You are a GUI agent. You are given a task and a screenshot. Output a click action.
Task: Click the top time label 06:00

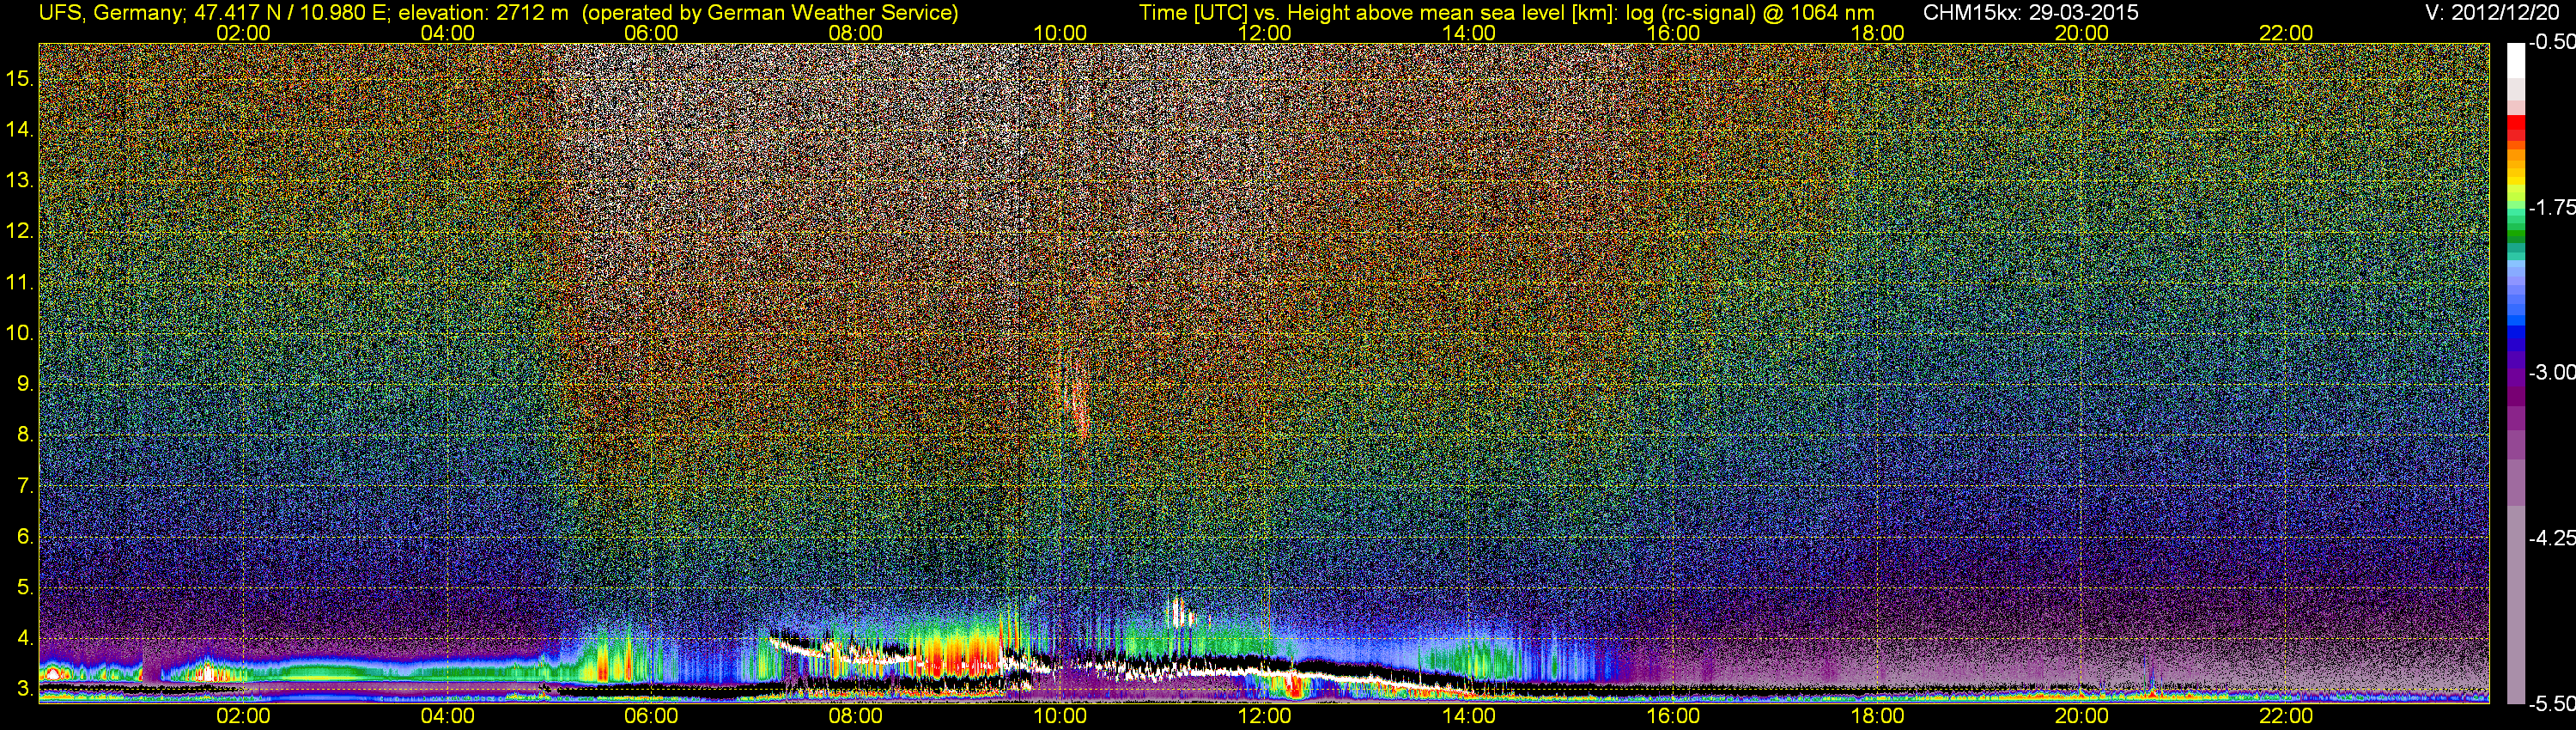[651, 33]
